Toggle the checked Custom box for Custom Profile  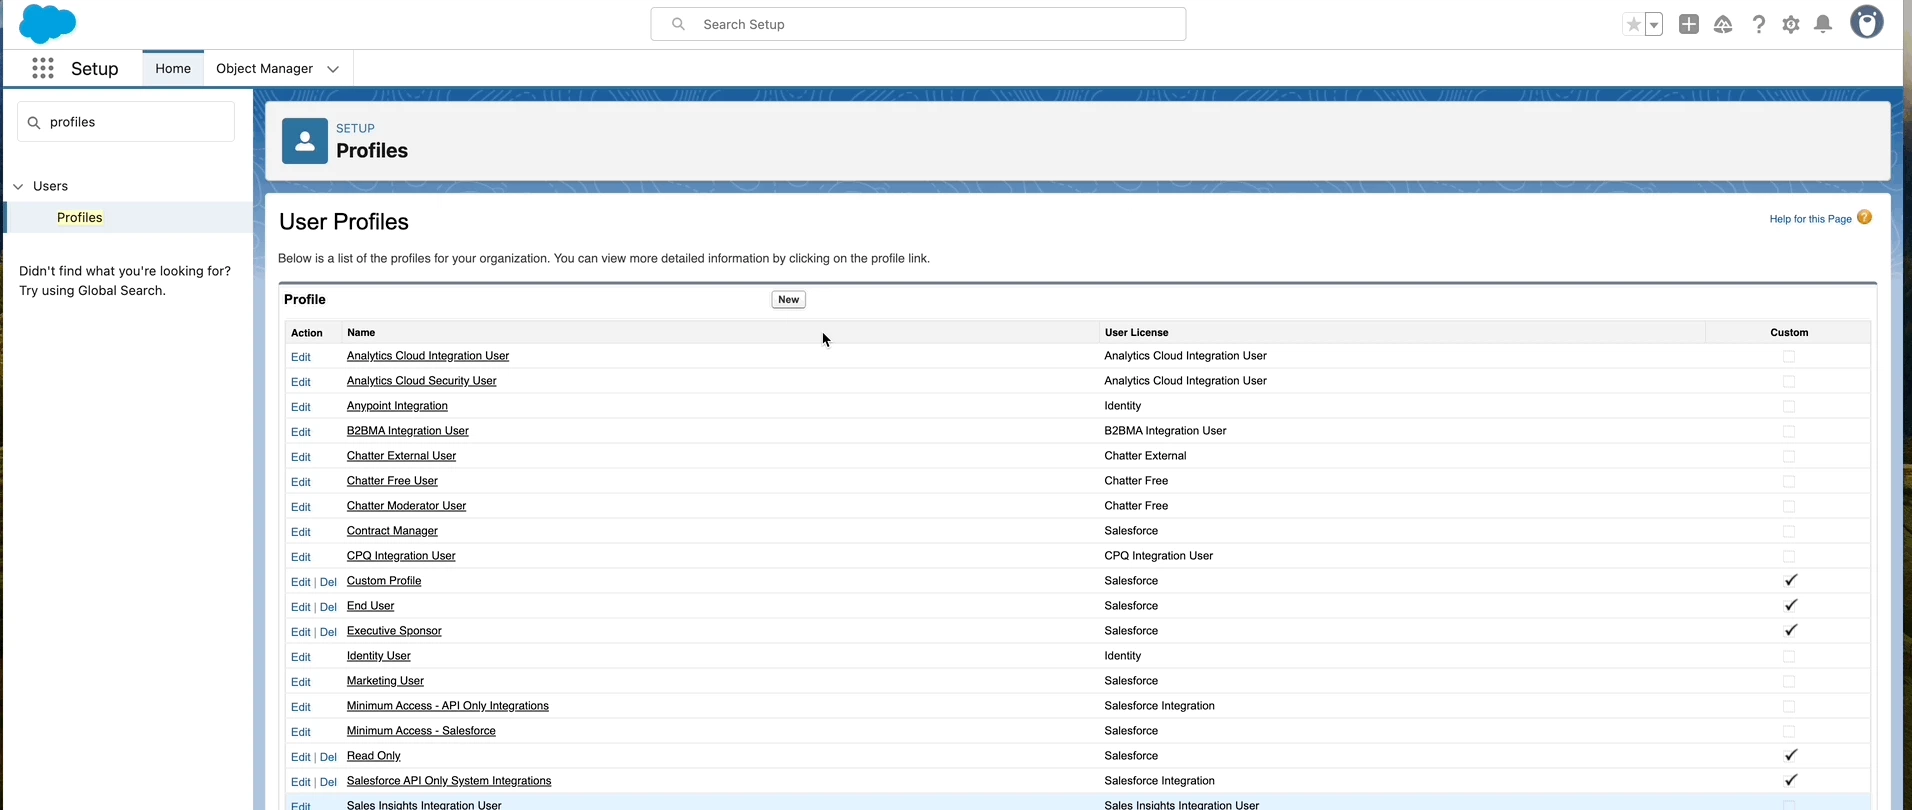click(x=1790, y=580)
